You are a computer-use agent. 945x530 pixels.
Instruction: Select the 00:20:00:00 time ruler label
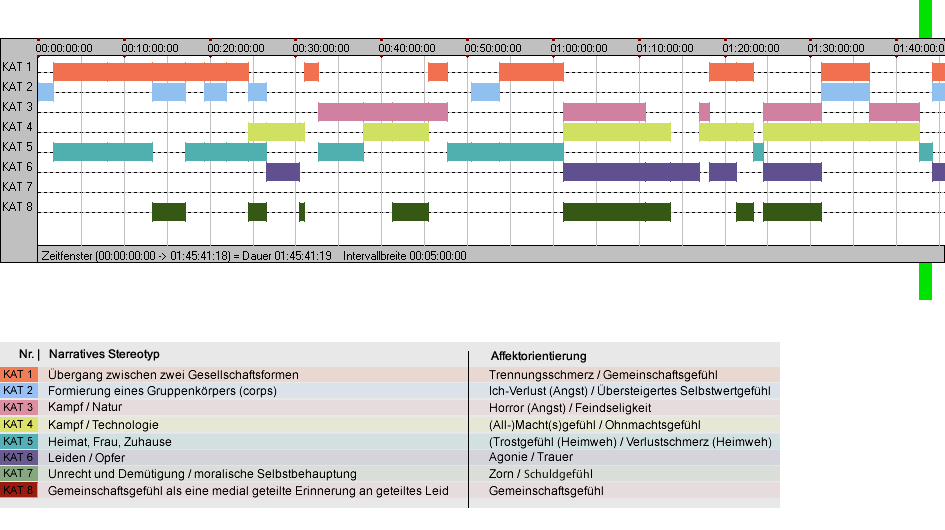coord(236,48)
